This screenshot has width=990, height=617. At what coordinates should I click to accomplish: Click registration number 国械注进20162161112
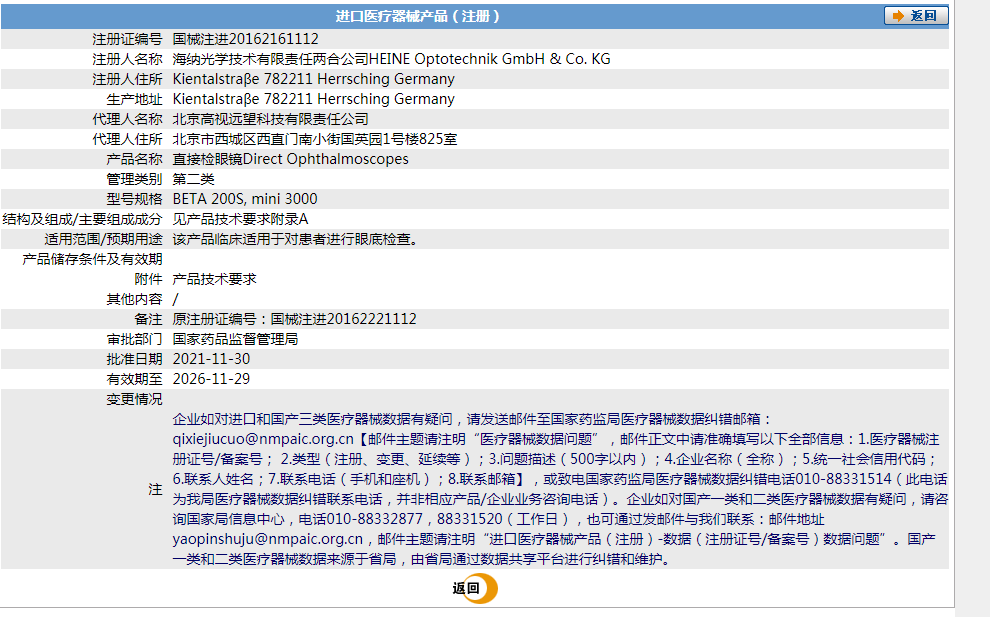(x=246, y=39)
